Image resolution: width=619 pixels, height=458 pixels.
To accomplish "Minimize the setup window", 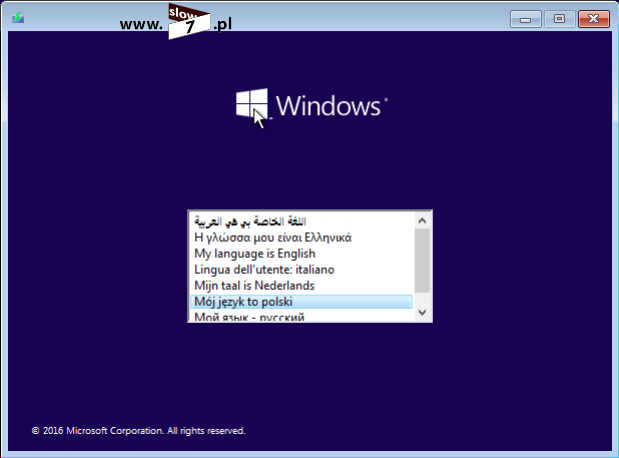I will point(525,19).
